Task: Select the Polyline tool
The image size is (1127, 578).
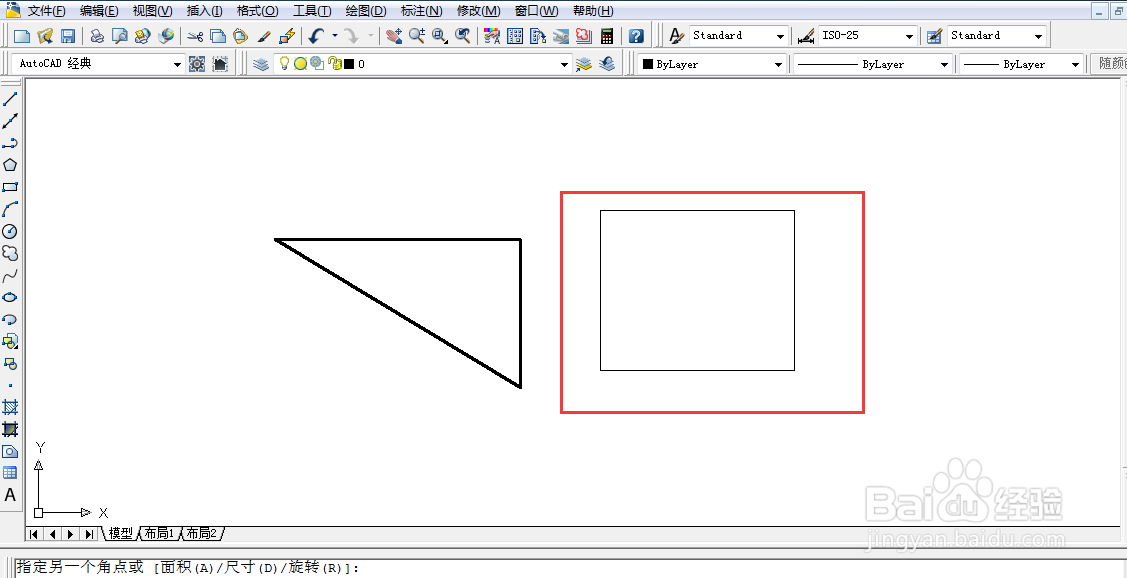Action: (10, 143)
